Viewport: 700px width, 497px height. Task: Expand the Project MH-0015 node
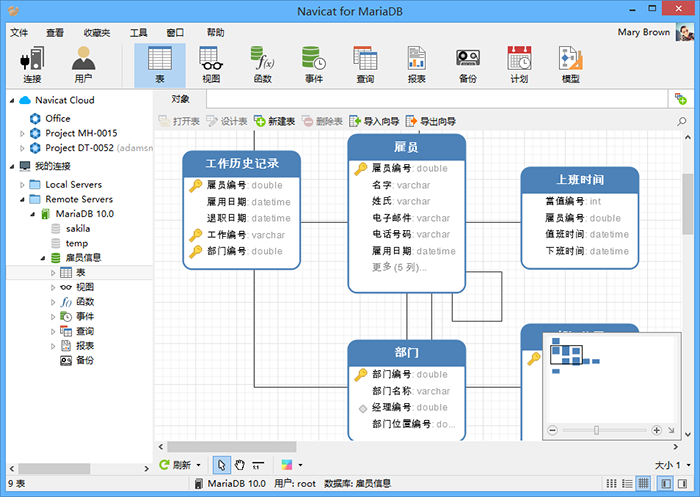(x=22, y=134)
